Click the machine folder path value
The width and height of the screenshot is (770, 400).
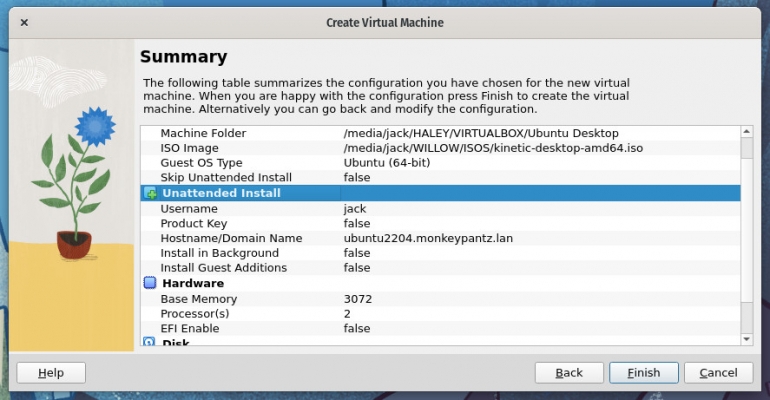(481, 133)
